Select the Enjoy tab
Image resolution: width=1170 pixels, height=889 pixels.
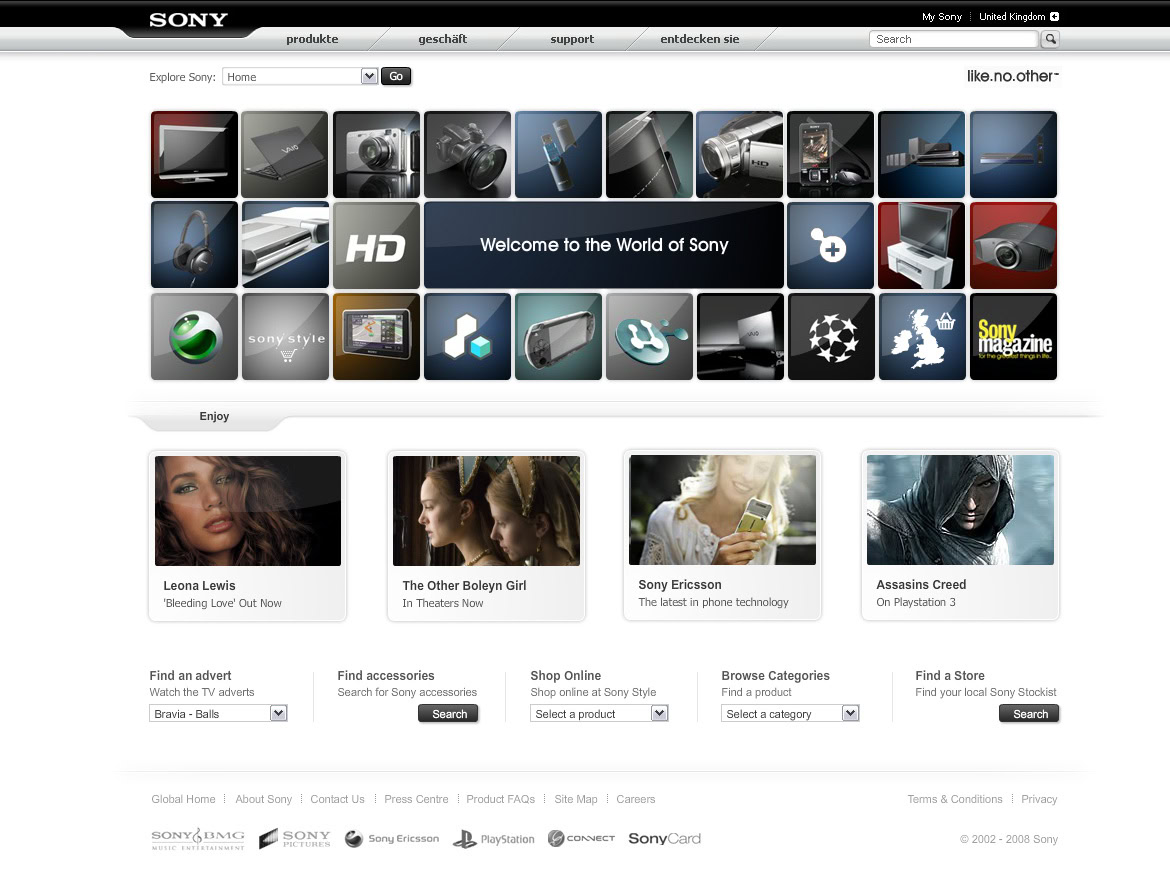point(214,417)
